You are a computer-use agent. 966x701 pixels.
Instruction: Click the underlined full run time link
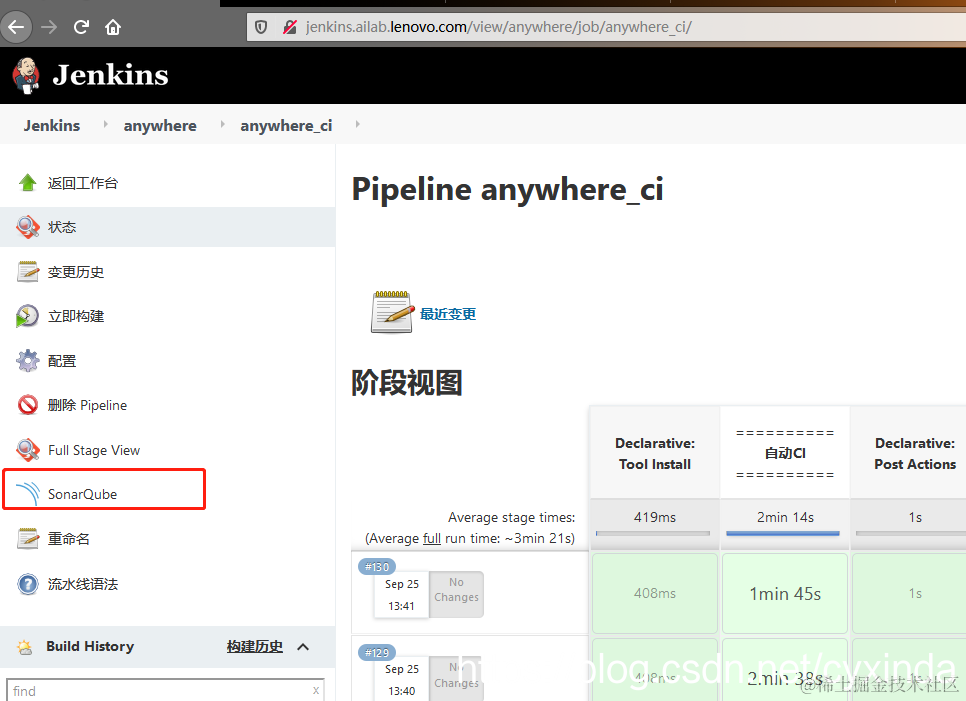click(x=432, y=538)
